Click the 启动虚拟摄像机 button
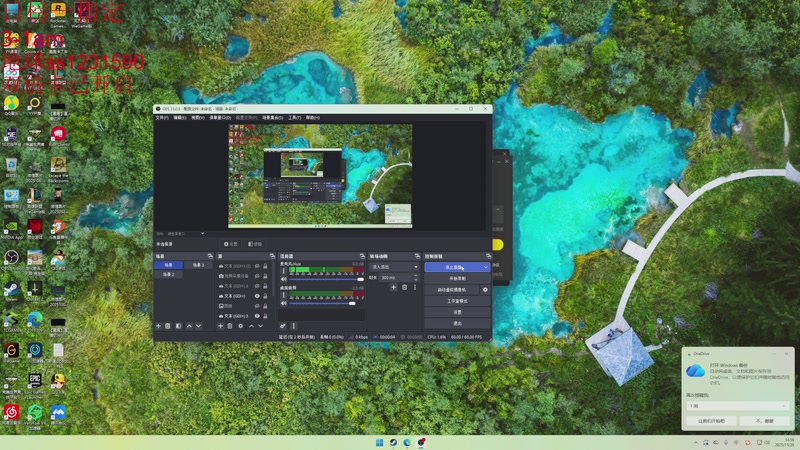 452,290
